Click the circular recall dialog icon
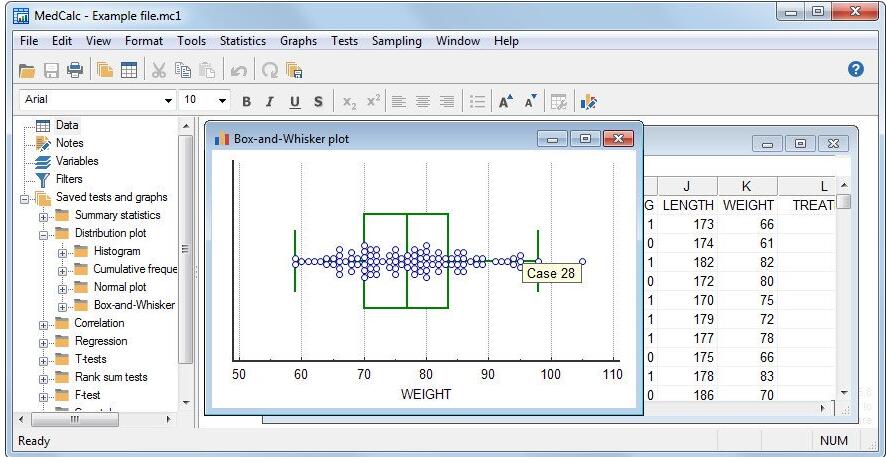The width and height of the screenshot is (886, 457). pyautogui.click(x=270, y=71)
